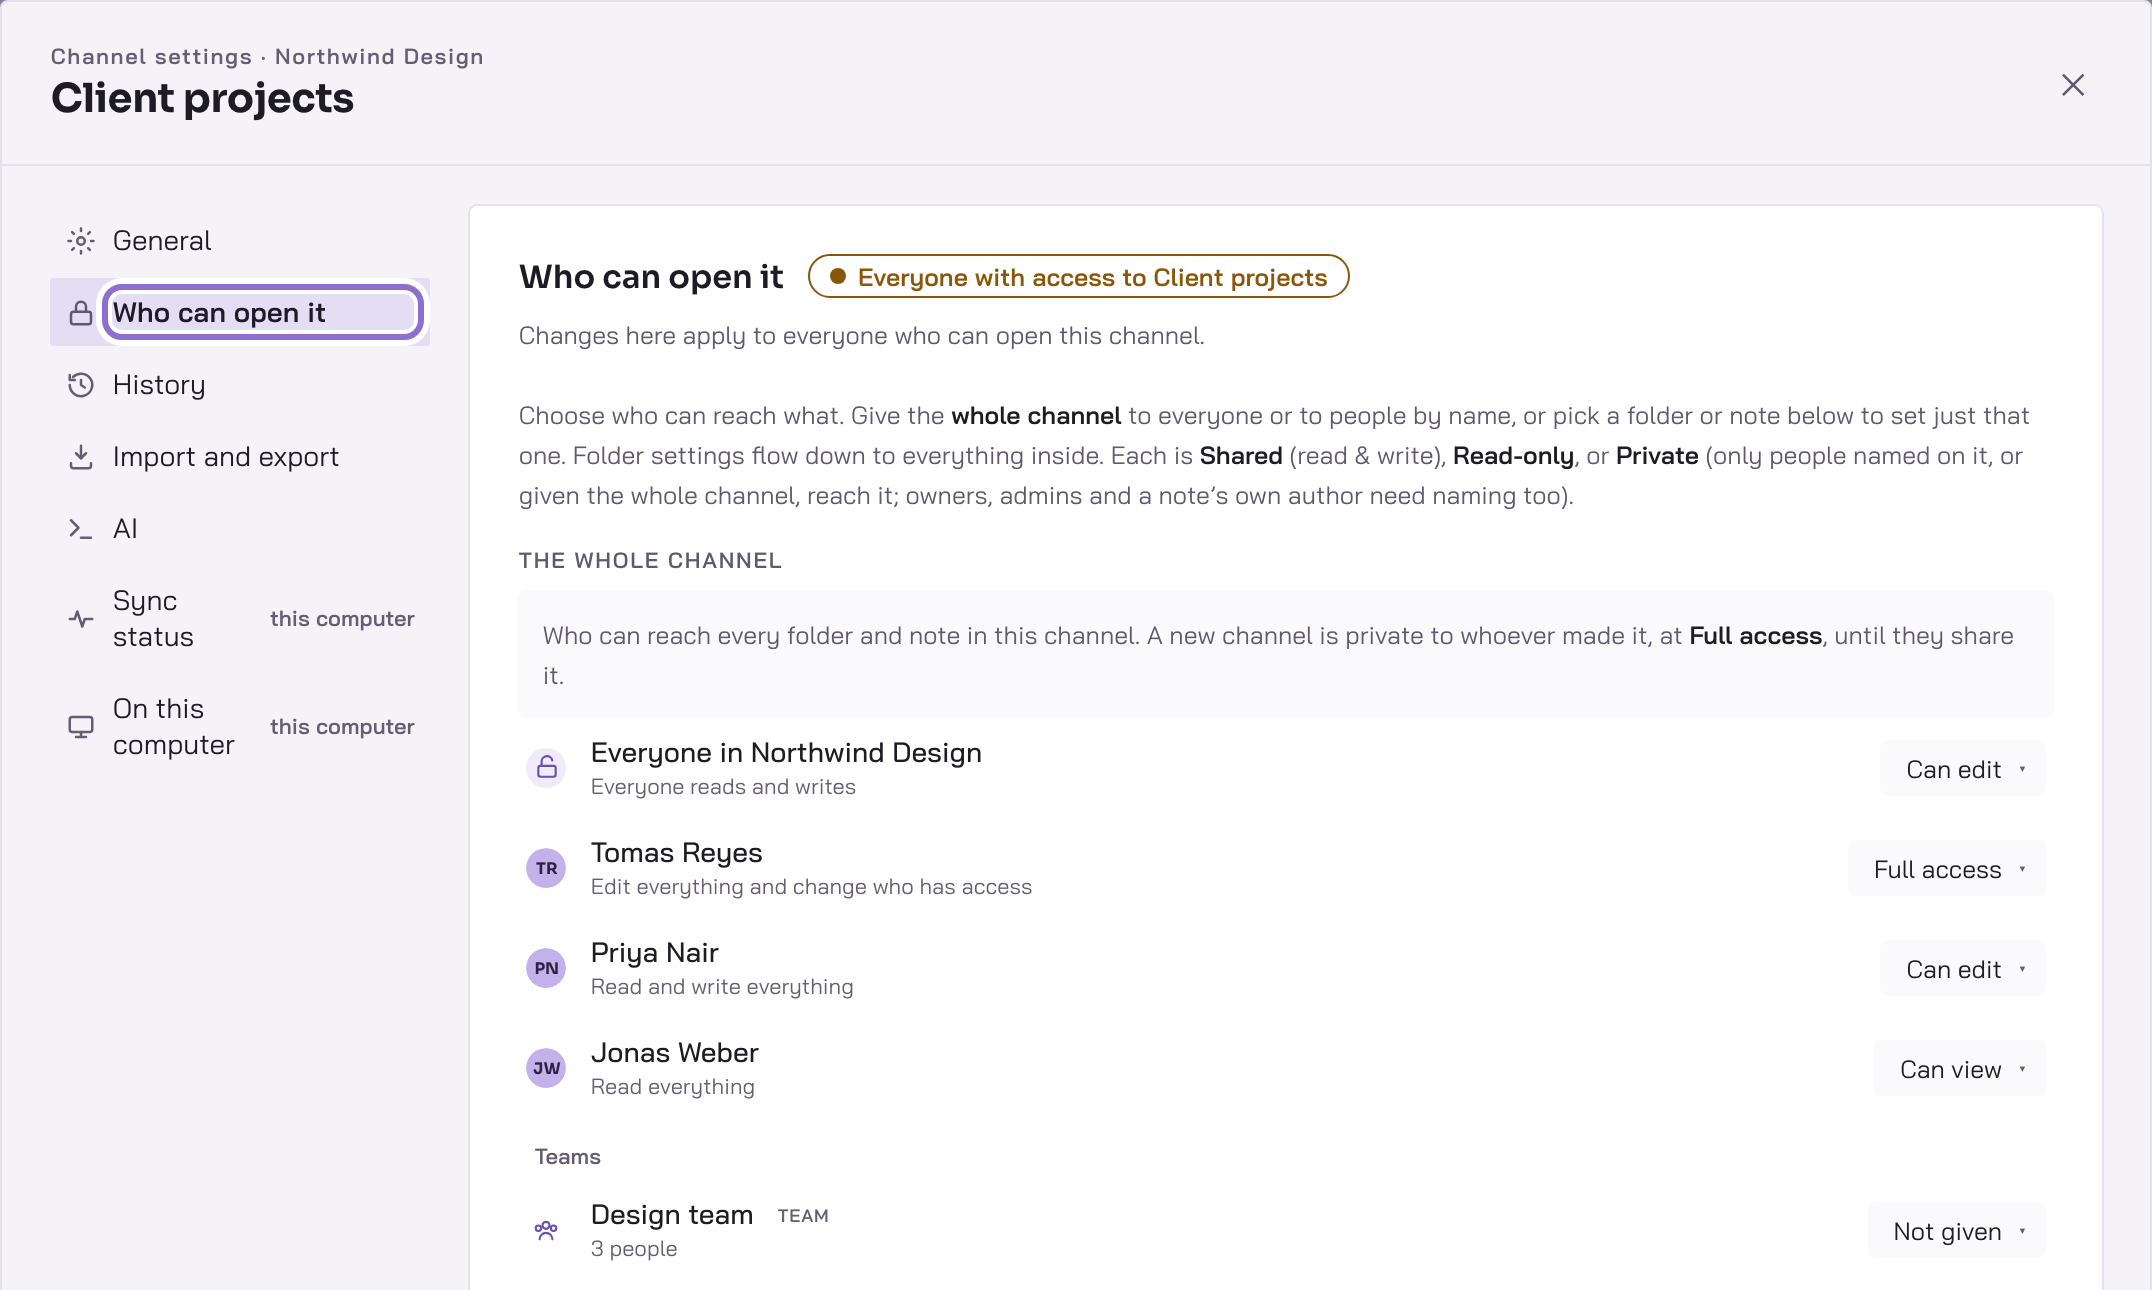Viewport: 2152px width, 1290px height.
Task: Open Full access dropdown for Tomas Reyes
Action: 1947,869
